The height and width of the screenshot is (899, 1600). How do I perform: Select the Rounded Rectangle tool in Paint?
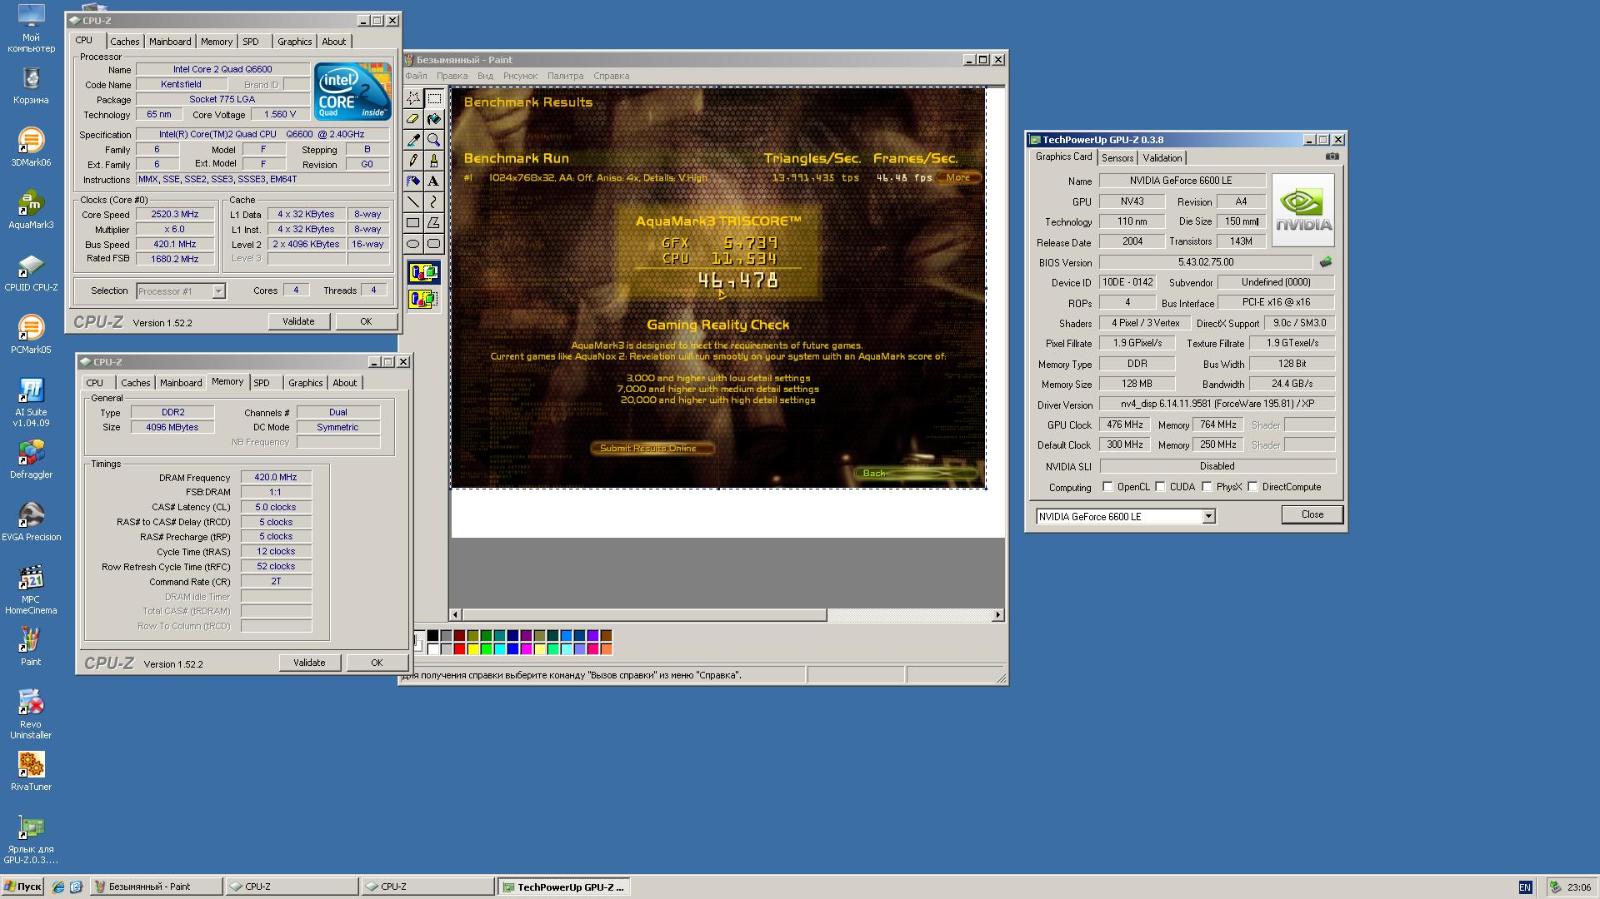pos(434,243)
